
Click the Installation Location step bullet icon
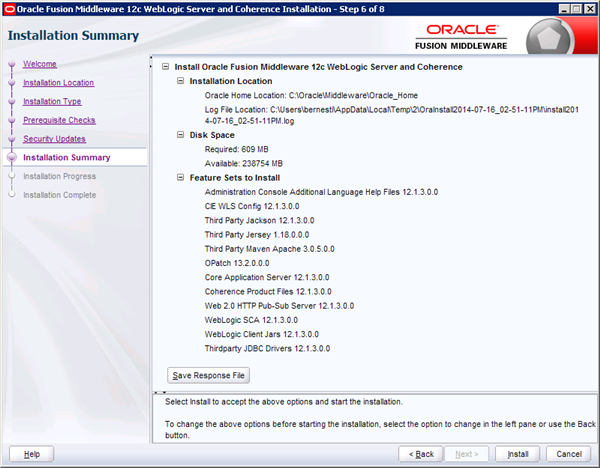12,83
